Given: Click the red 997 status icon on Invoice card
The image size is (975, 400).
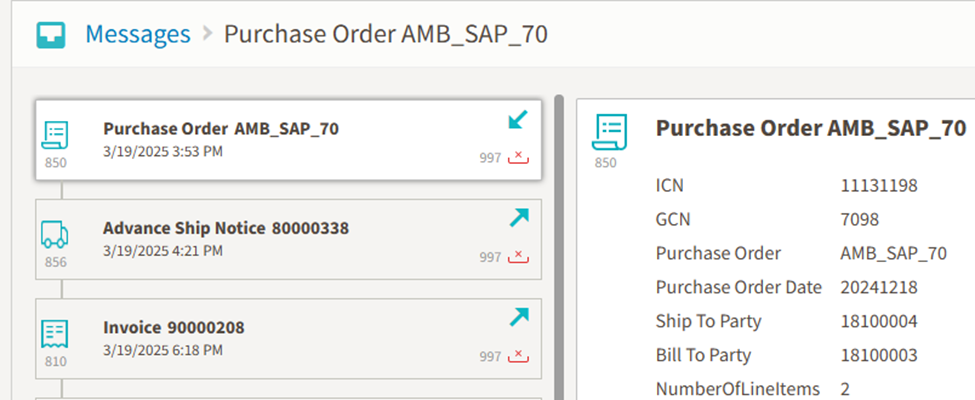Looking at the screenshot, I should coord(518,356).
